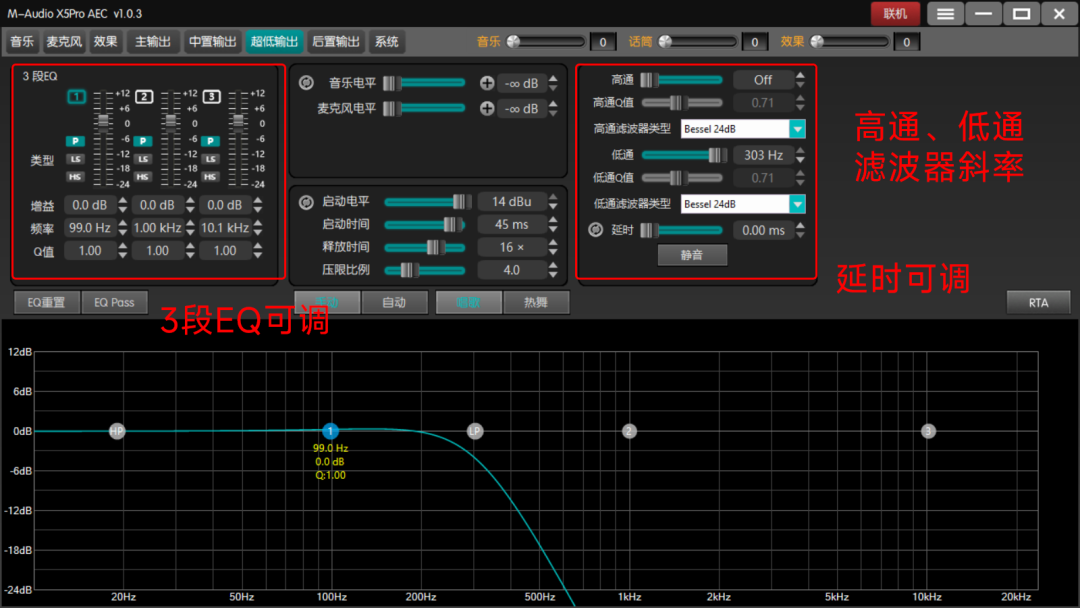The height and width of the screenshot is (608, 1080).
Task: Decrease 压限比例 value with down arrow
Action: tap(553, 275)
